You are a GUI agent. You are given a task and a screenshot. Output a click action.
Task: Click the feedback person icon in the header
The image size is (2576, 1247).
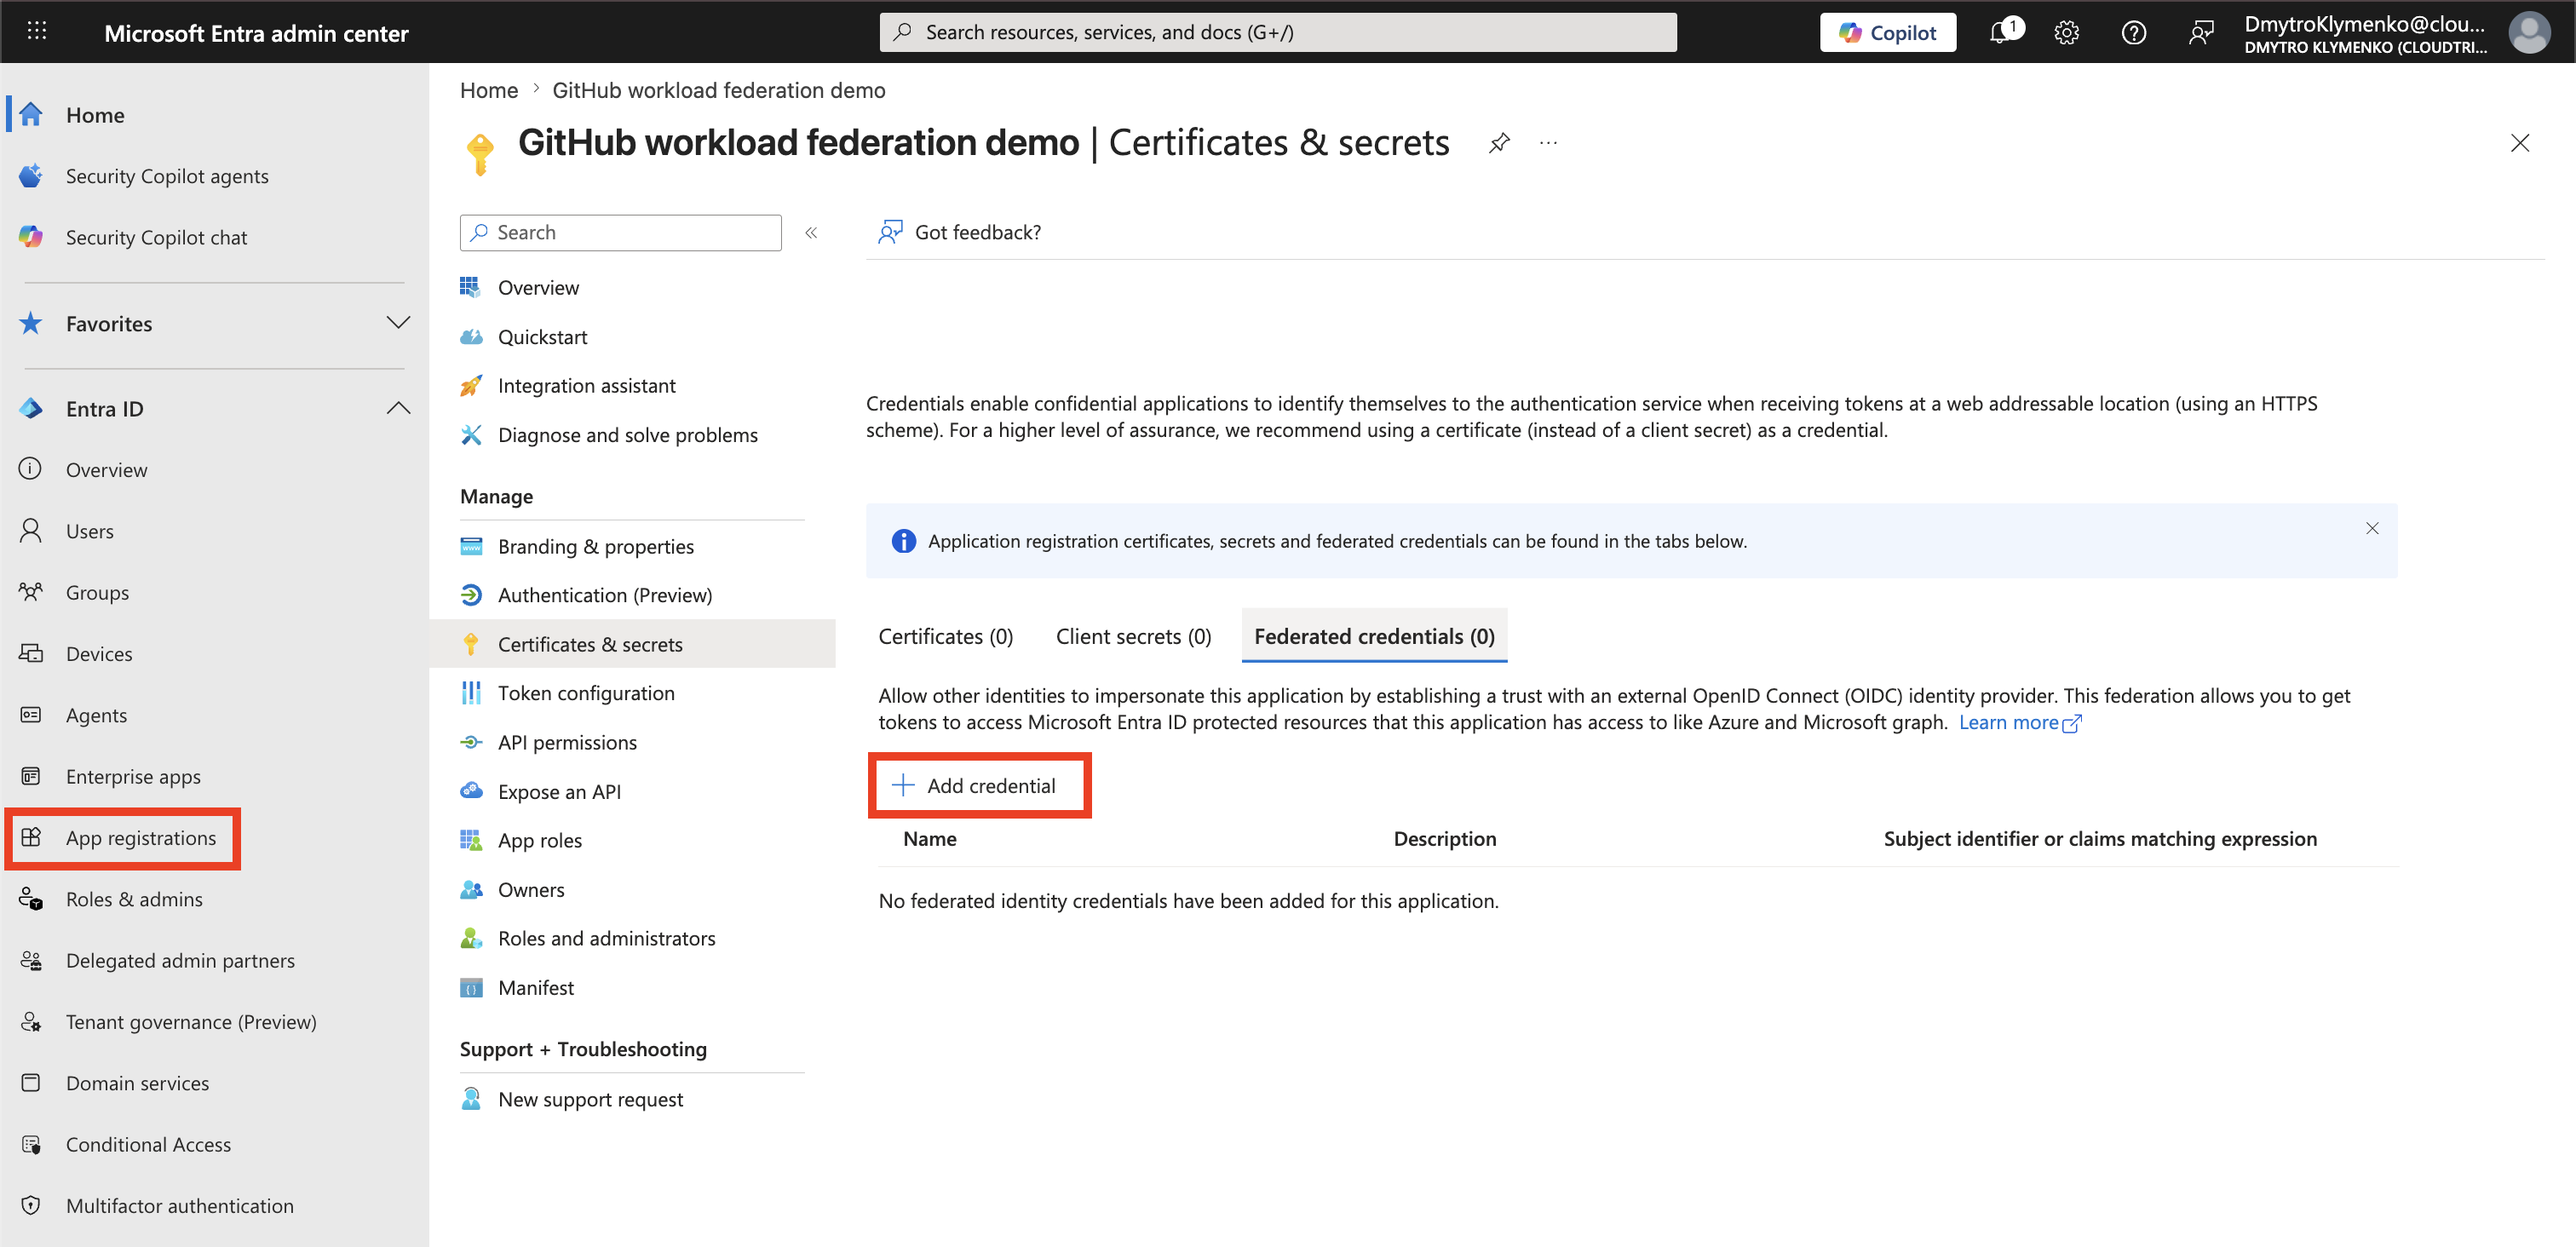[x=2200, y=33]
